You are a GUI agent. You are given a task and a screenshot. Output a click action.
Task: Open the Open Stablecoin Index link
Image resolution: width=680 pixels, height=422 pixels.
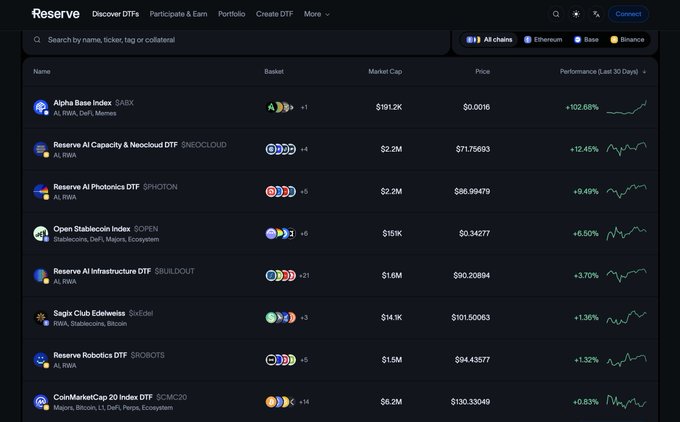coord(92,229)
